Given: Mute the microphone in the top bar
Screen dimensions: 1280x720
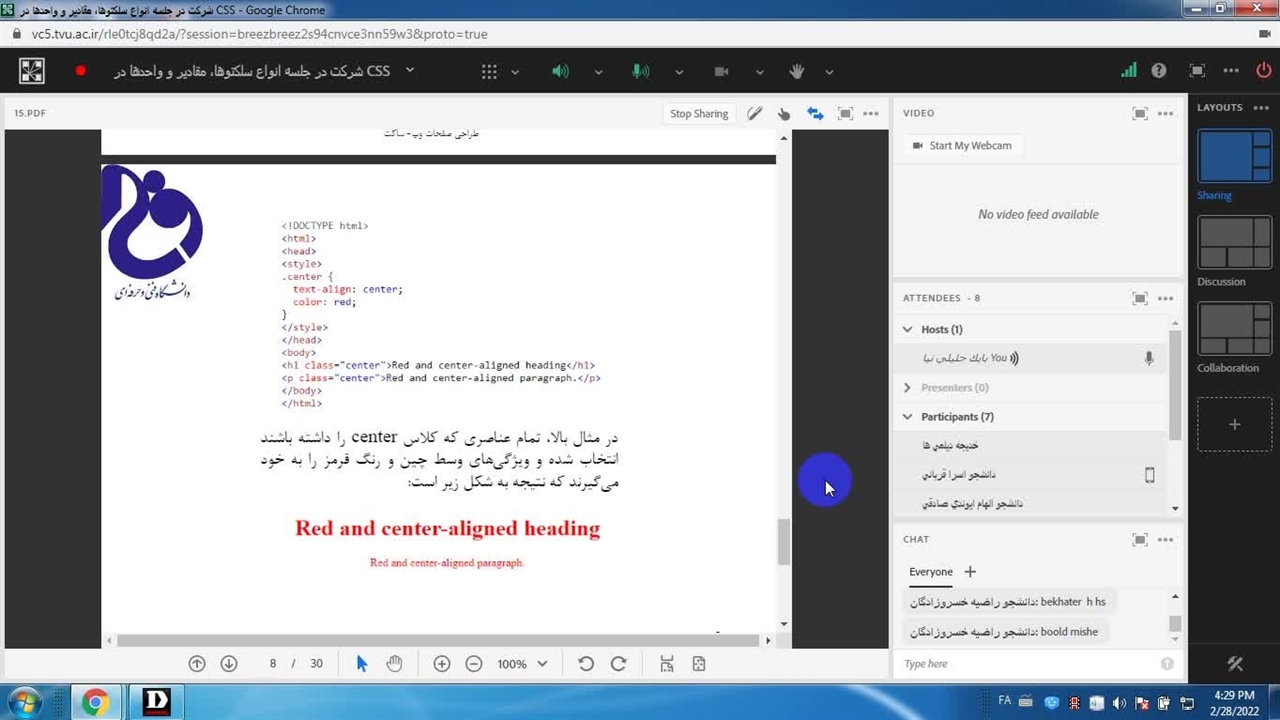Looking at the screenshot, I should click(640, 72).
